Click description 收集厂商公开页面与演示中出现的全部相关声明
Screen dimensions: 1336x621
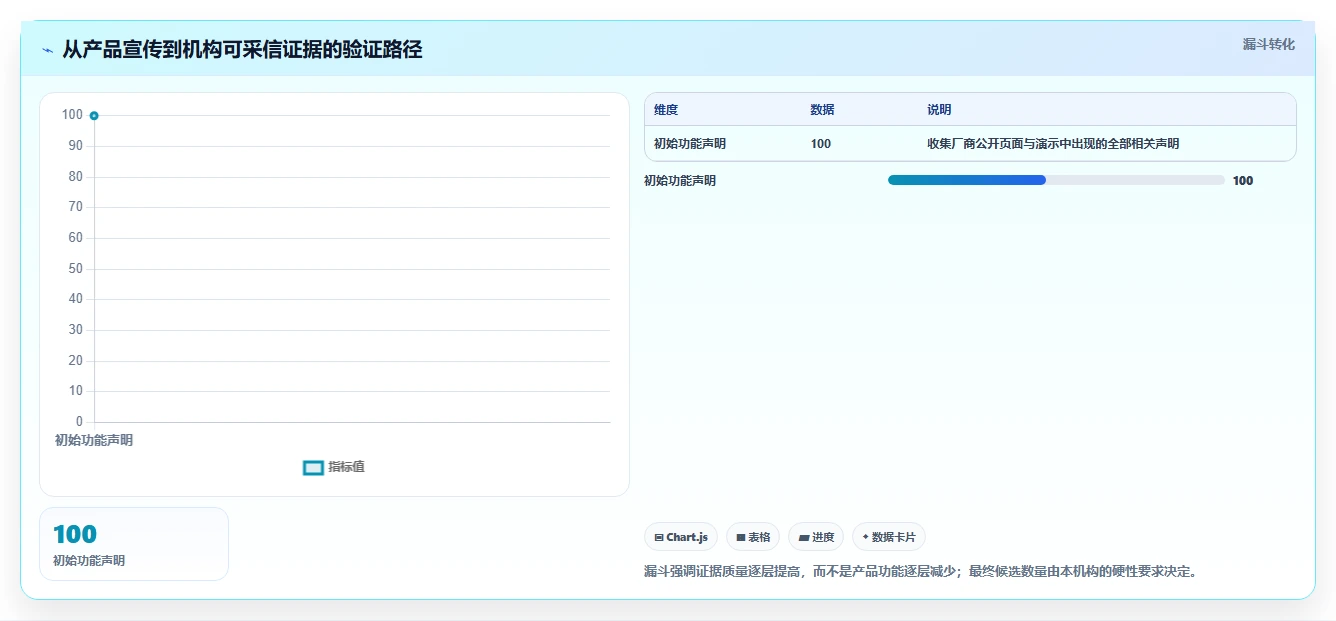pyautogui.click(x=1053, y=144)
